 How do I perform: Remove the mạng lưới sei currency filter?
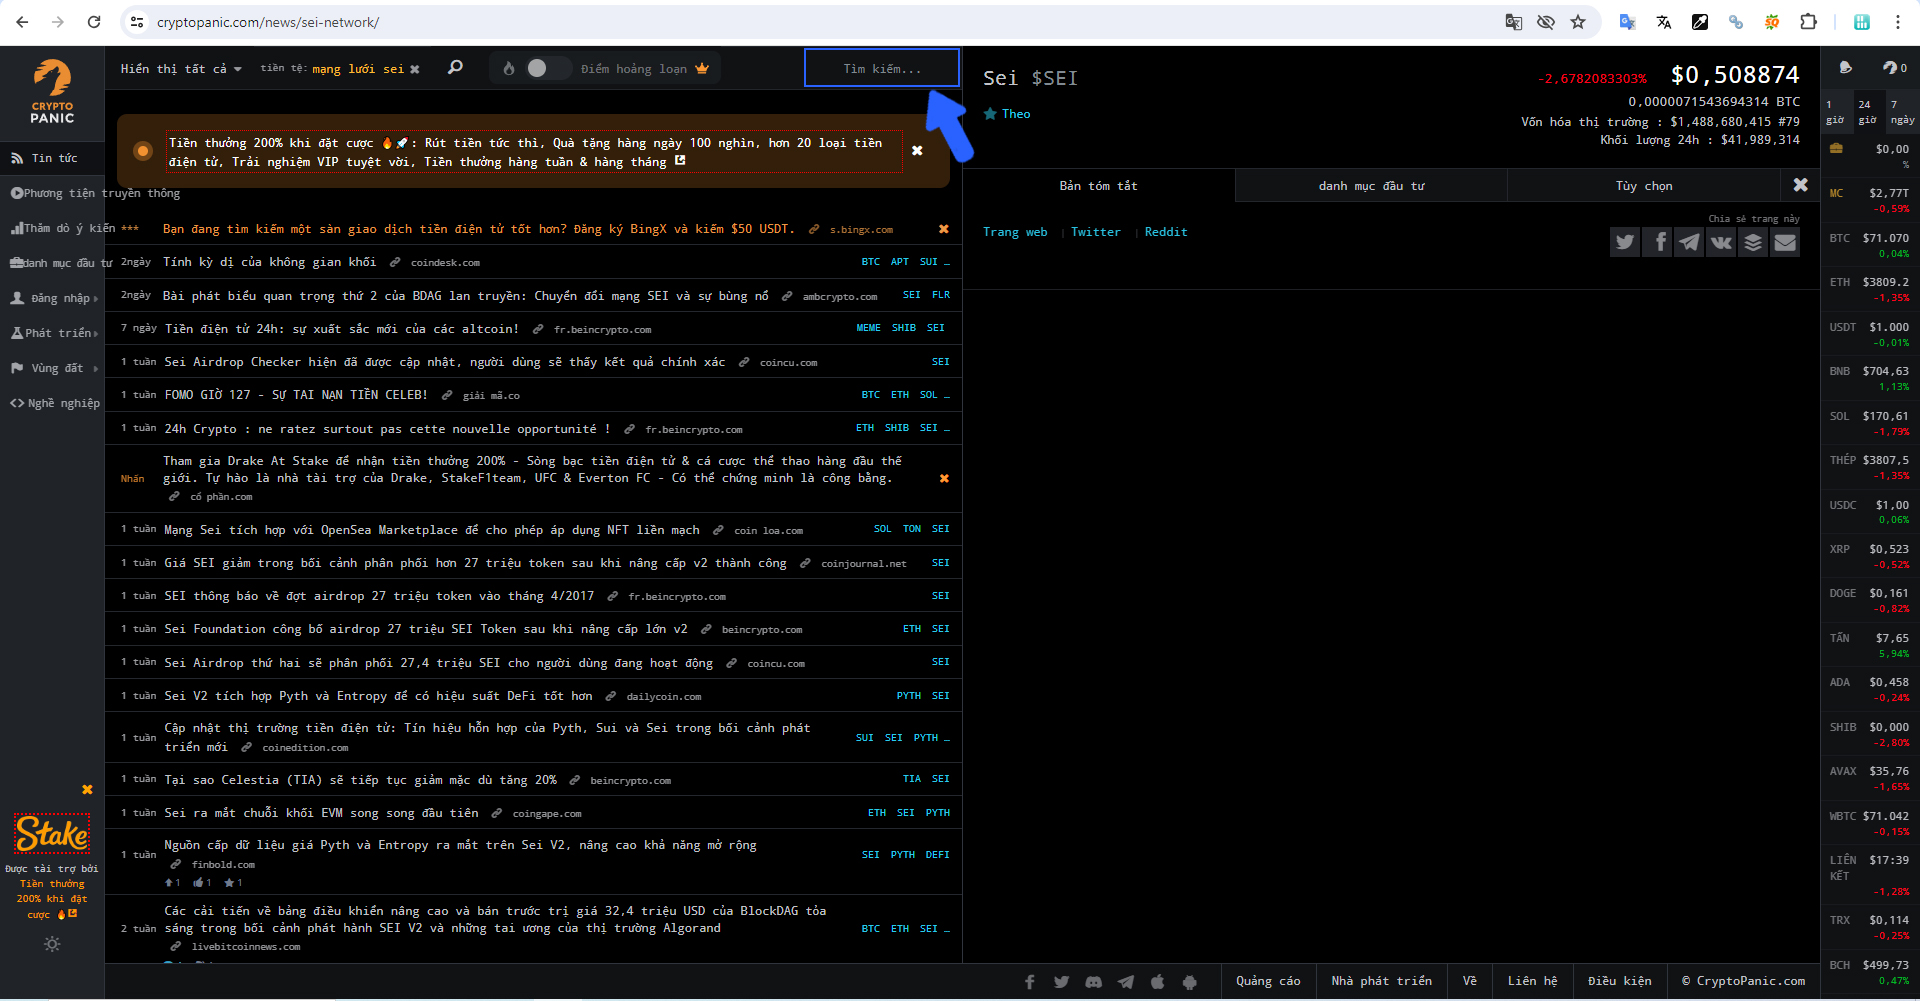[x=415, y=69]
